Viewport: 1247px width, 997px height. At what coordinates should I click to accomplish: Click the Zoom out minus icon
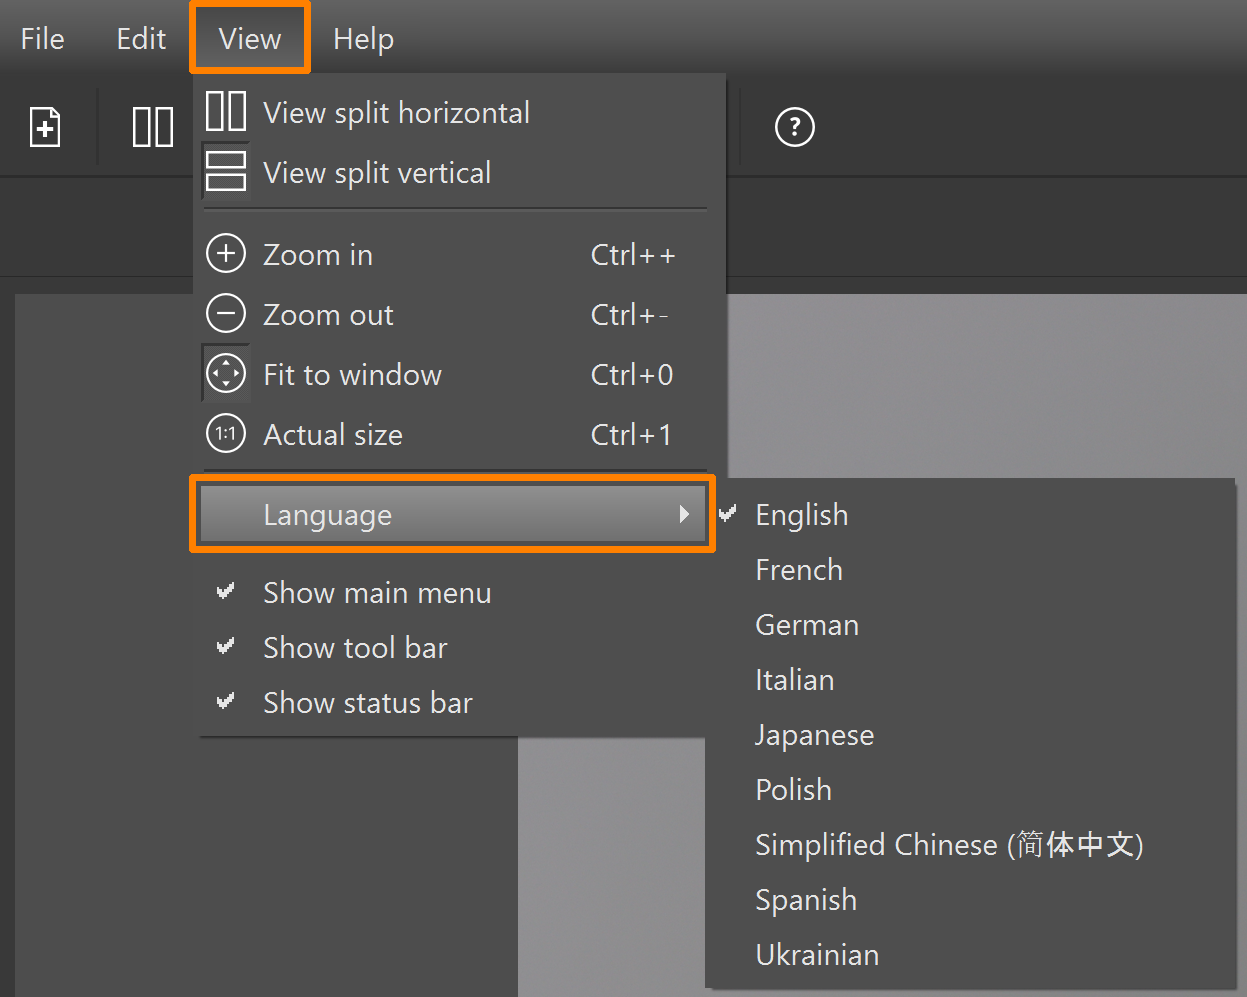(226, 314)
